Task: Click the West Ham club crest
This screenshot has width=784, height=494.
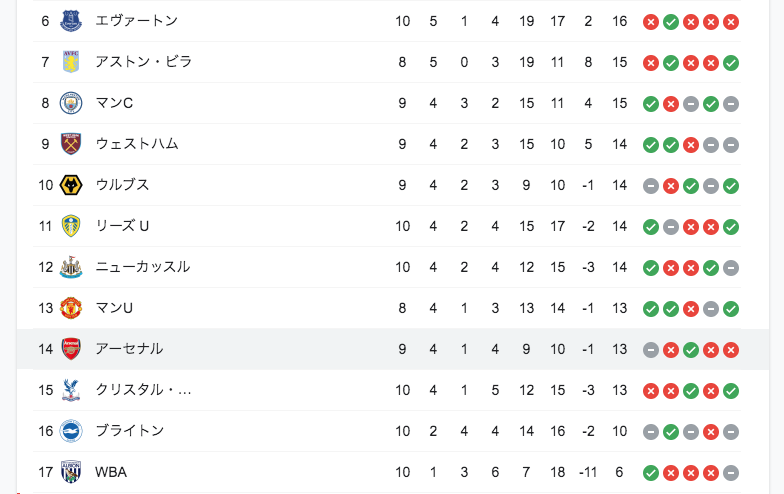Action: (x=71, y=144)
